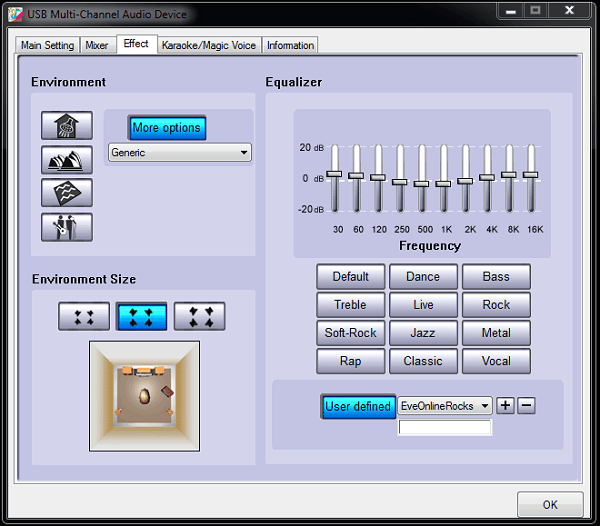This screenshot has width=600, height=526.
Task: Click the 30 Hz equalizer slider handle
Action: click(334, 174)
